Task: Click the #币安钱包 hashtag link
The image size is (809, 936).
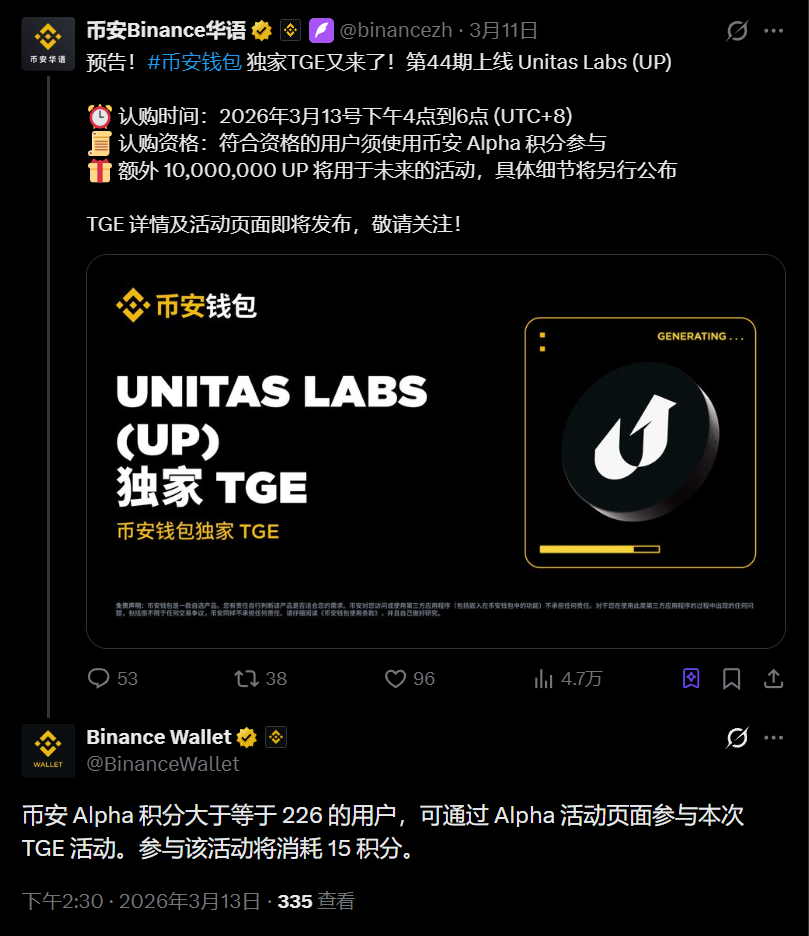Action: coord(195,62)
